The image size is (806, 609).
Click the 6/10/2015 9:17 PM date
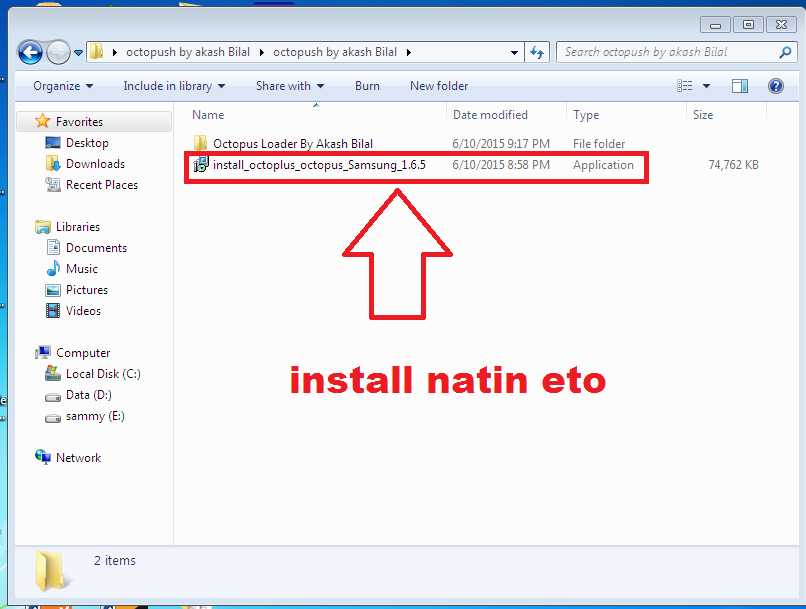501,143
